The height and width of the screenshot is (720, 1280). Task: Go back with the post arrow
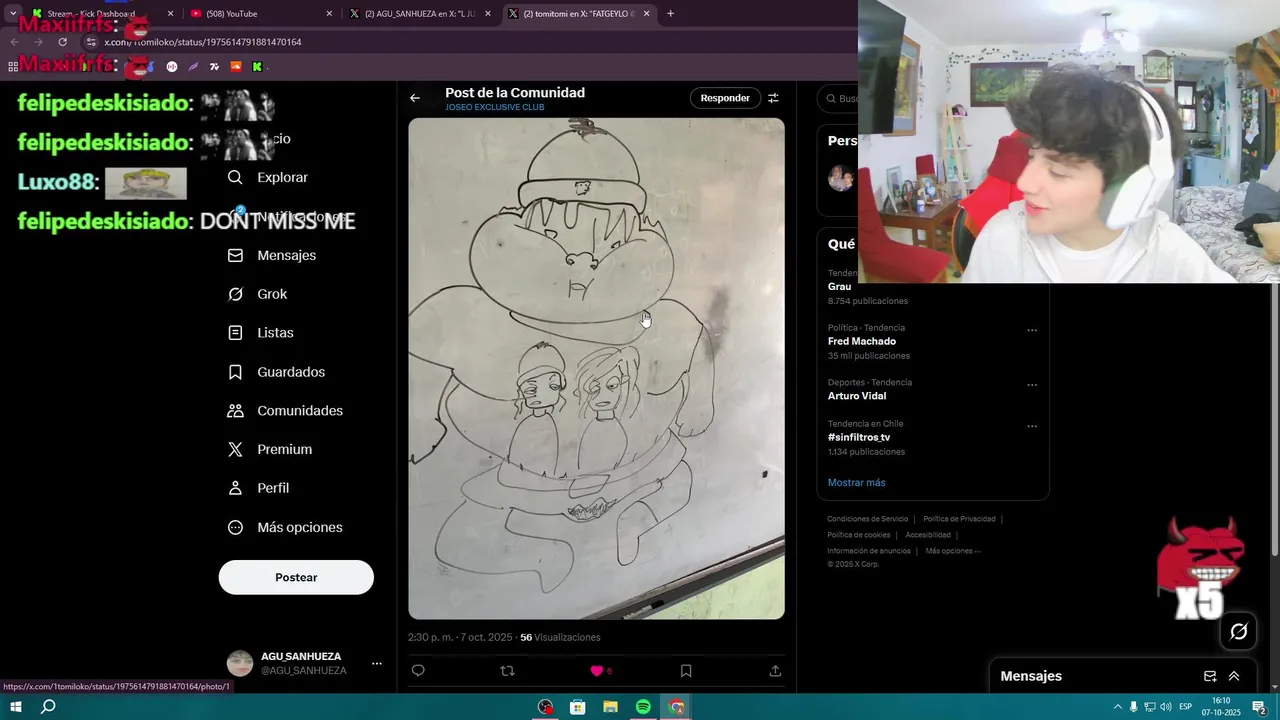415,98
